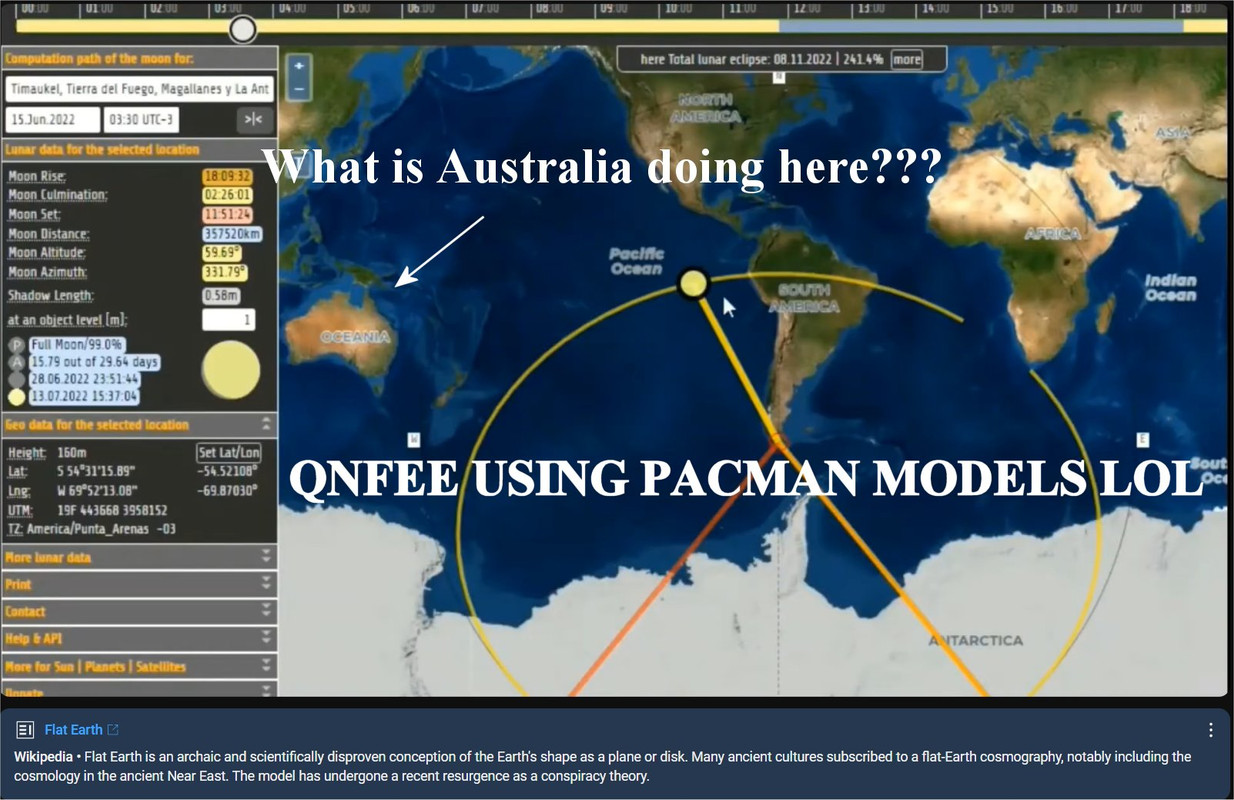Expand the Help & API section

tap(139, 638)
